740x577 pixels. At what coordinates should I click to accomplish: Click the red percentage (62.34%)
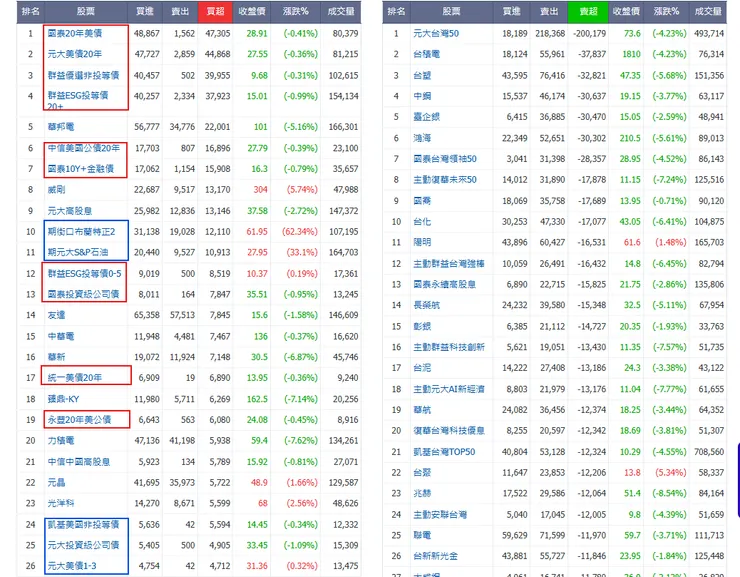coord(300,232)
